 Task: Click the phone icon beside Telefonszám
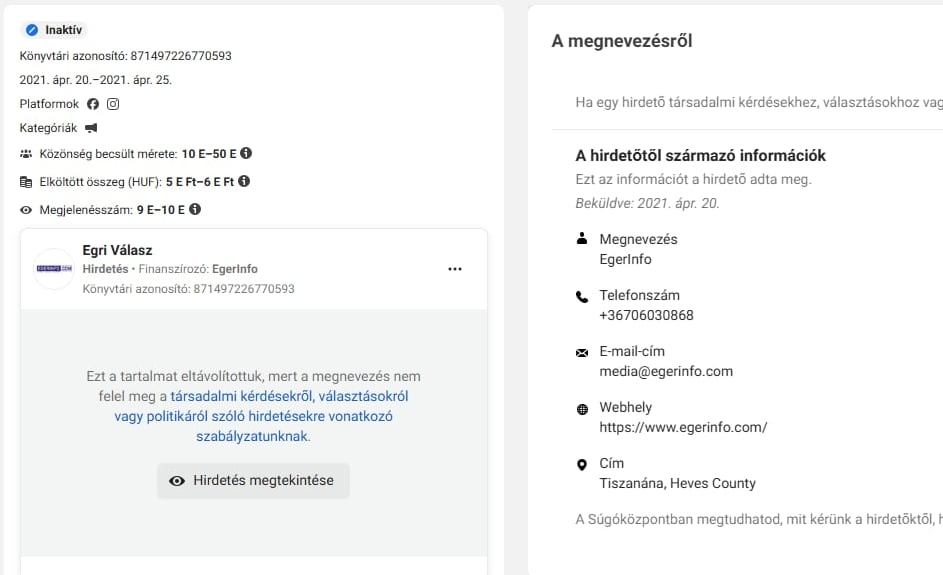click(582, 296)
